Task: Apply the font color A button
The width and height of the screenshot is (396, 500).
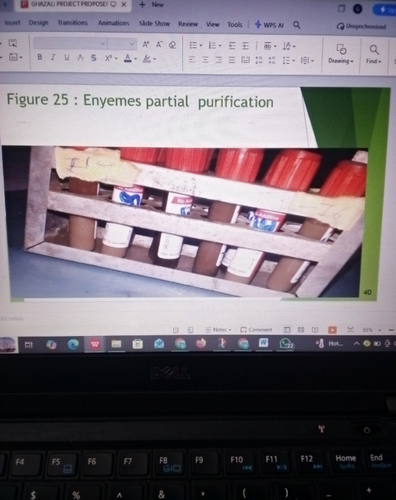Action: (x=128, y=59)
